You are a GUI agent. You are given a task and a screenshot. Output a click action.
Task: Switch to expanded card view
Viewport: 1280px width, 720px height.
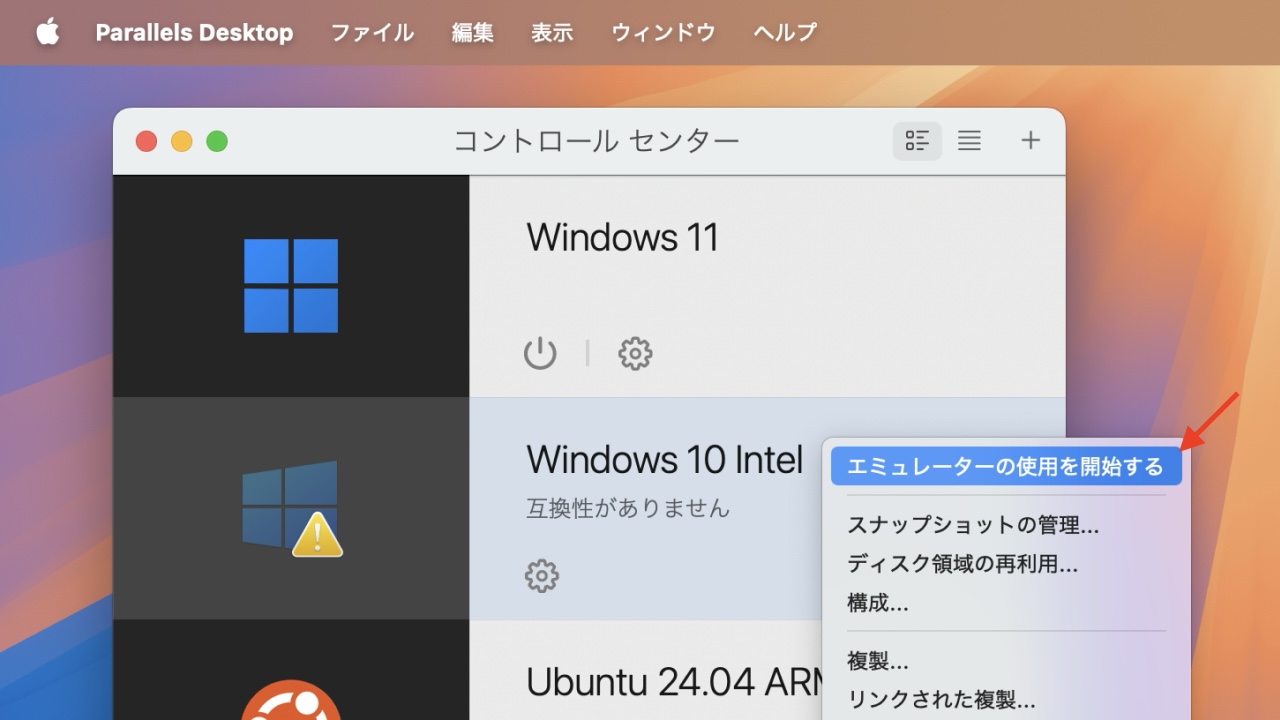click(917, 141)
